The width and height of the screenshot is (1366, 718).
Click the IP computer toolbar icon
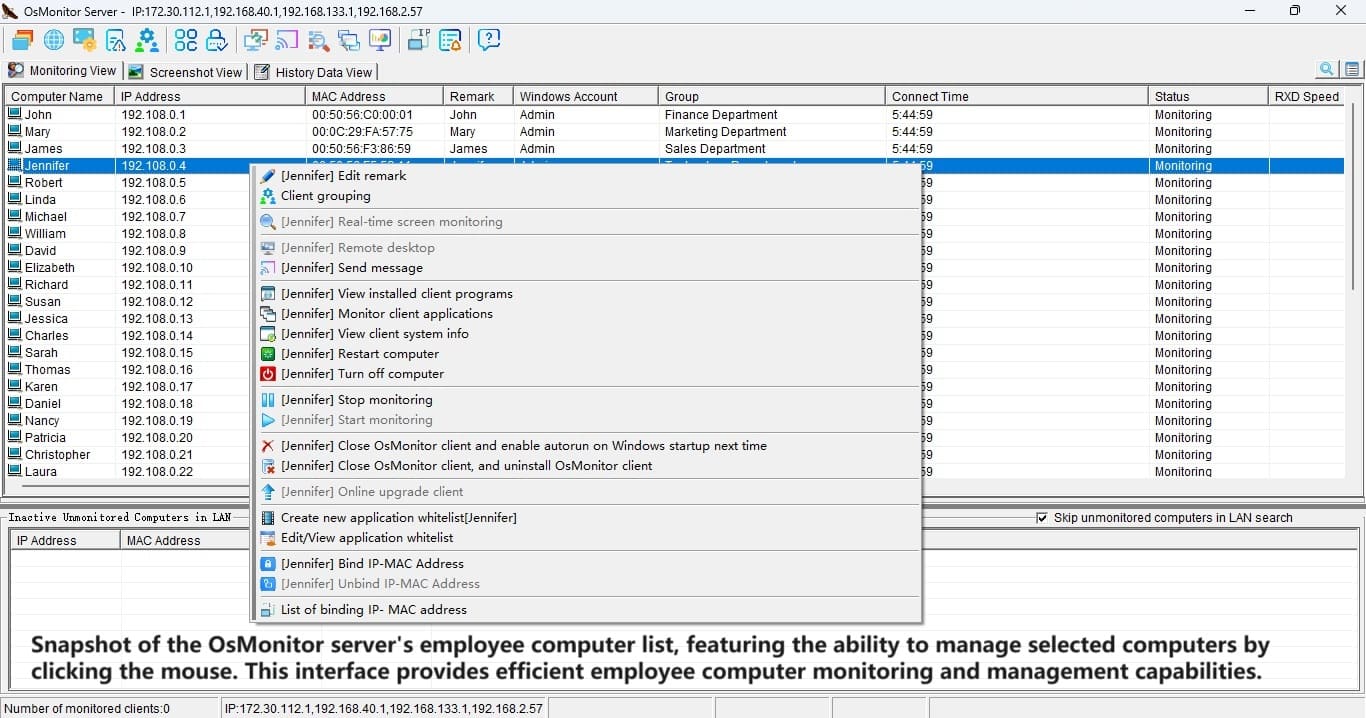[x=419, y=40]
